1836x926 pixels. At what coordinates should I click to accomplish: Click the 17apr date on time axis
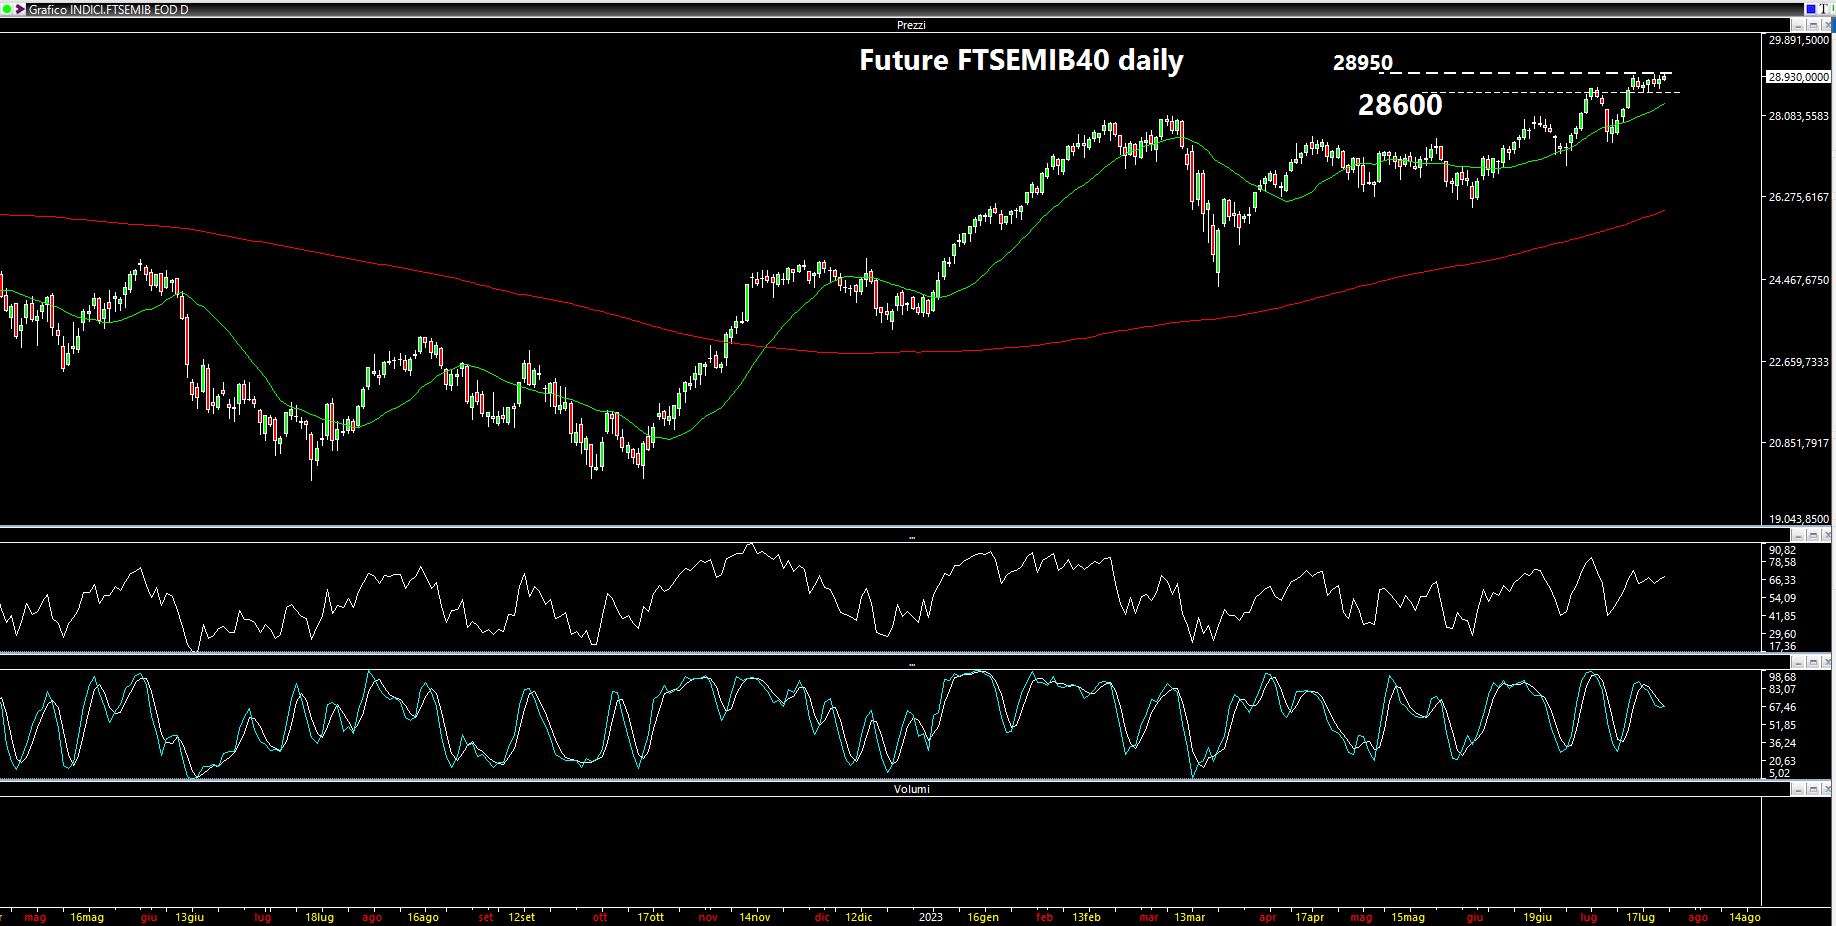tap(1309, 917)
